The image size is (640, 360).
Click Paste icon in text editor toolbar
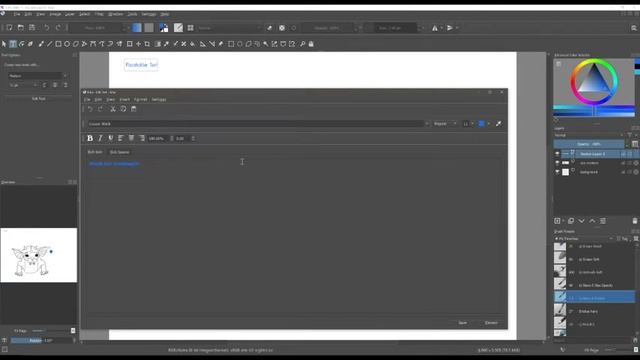click(133, 109)
